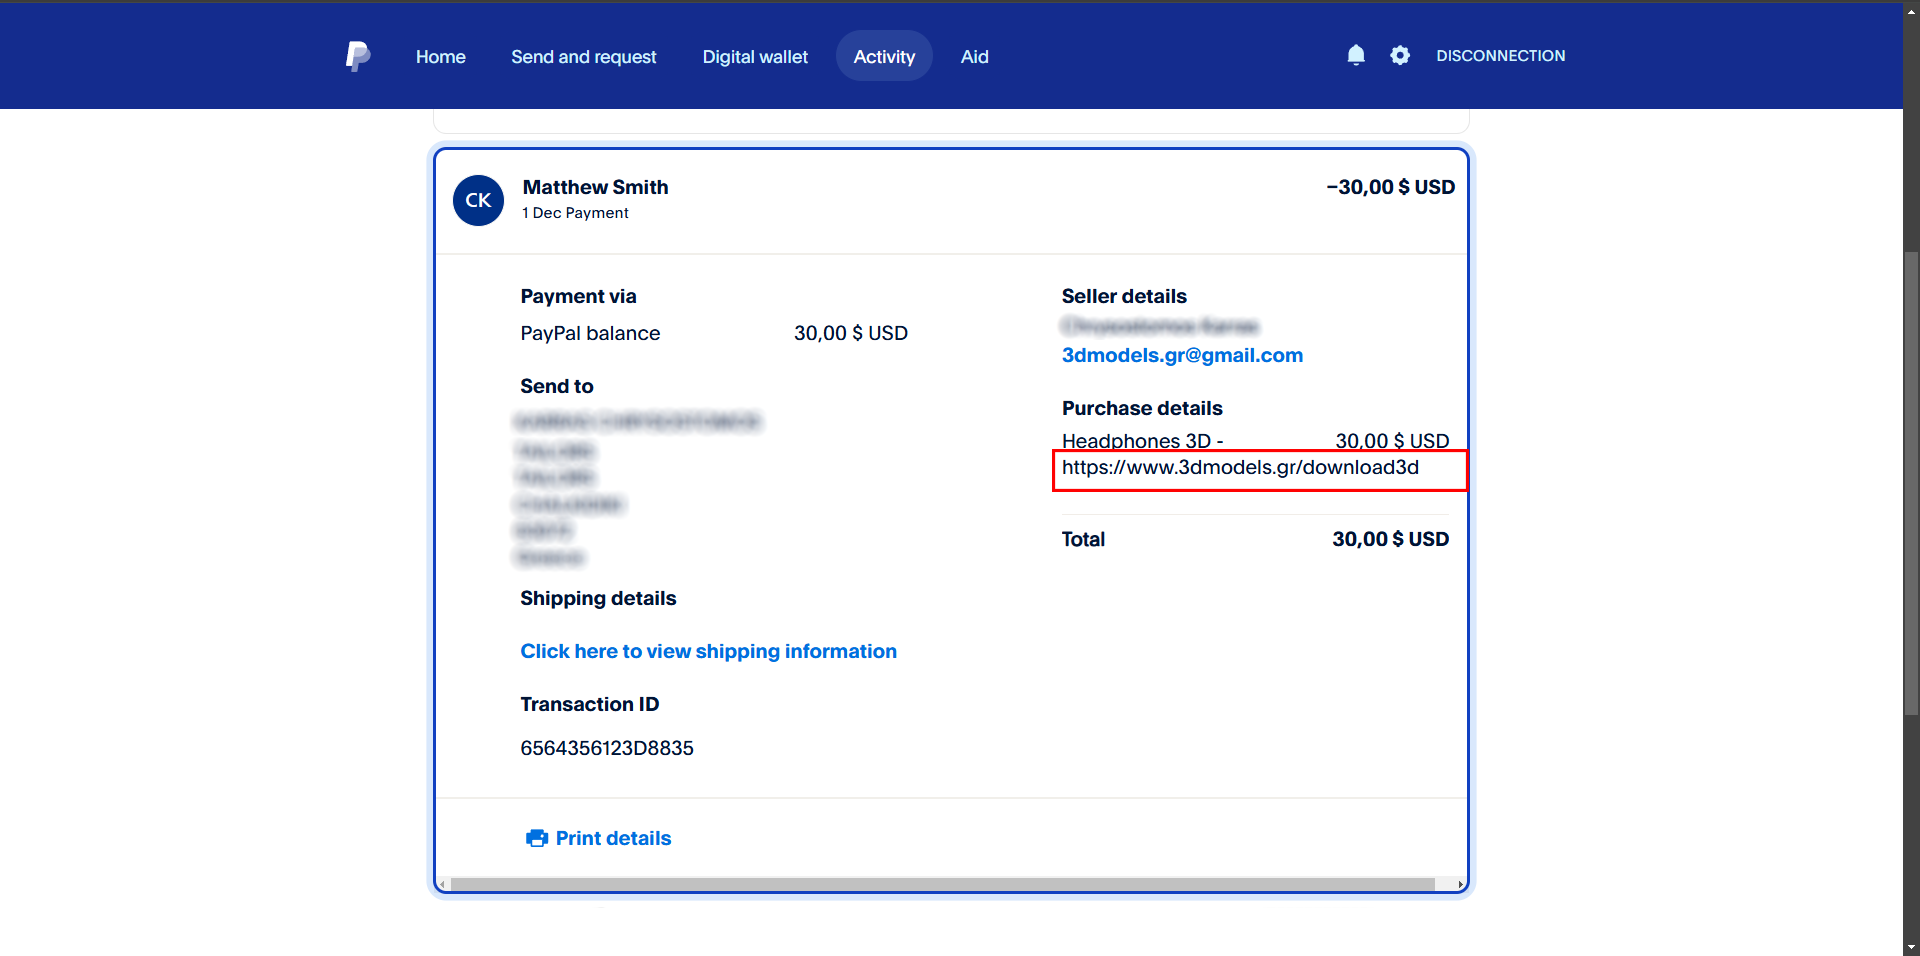Viewport: 1920px width, 956px height.
Task: Click the printer icon
Action: point(537,838)
